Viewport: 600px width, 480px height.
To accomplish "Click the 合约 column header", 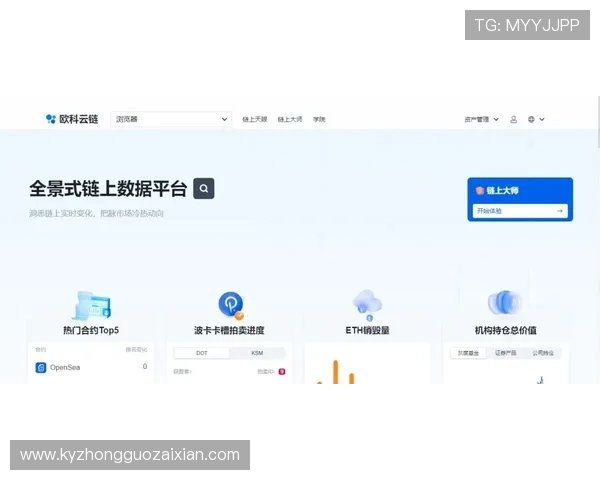I will 41,349.
